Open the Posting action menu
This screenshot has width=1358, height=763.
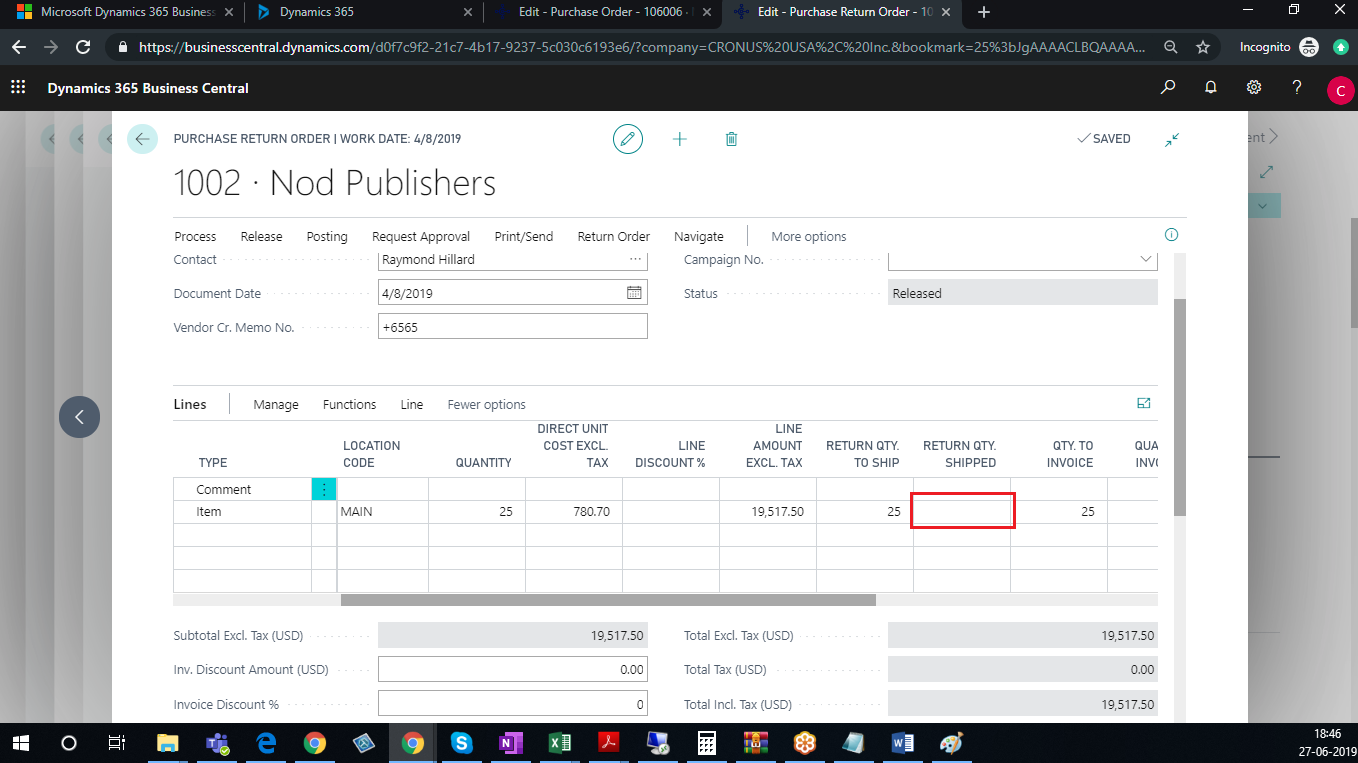click(327, 237)
